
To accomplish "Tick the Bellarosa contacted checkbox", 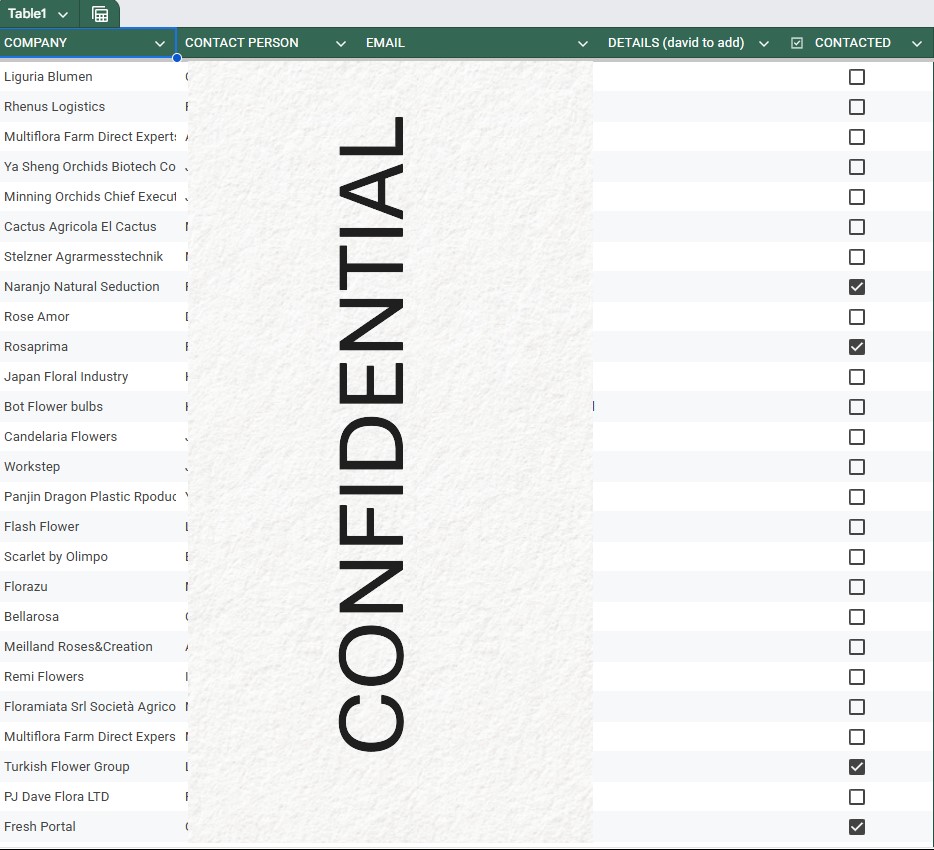I will coord(857,617).
